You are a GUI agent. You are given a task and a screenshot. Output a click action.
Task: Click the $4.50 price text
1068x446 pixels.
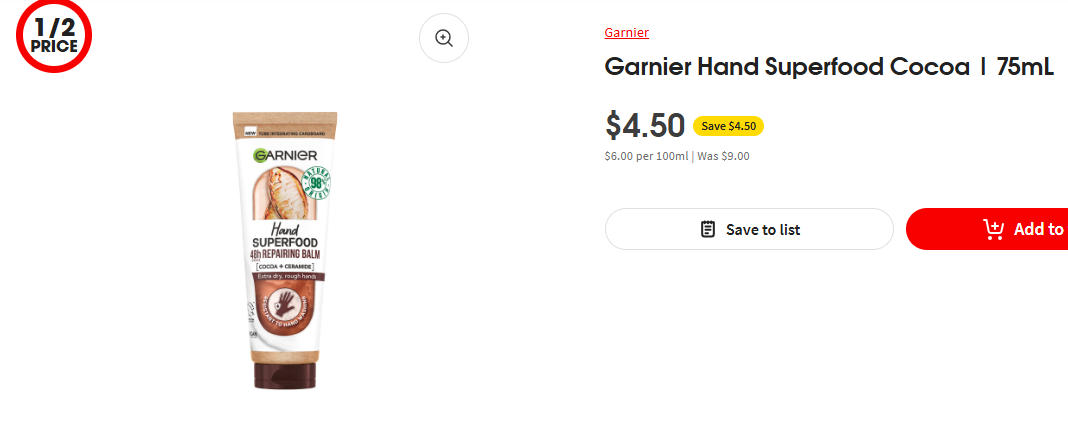tap(645, 125)
